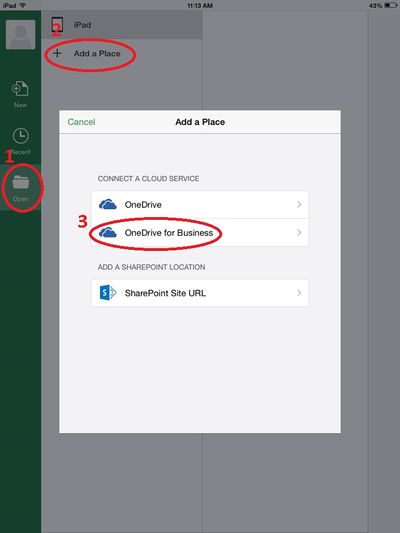Viewport: 400px width, 533px height.
Task: Open the Recent files clock icon
Action: click(x=21, y=136)
